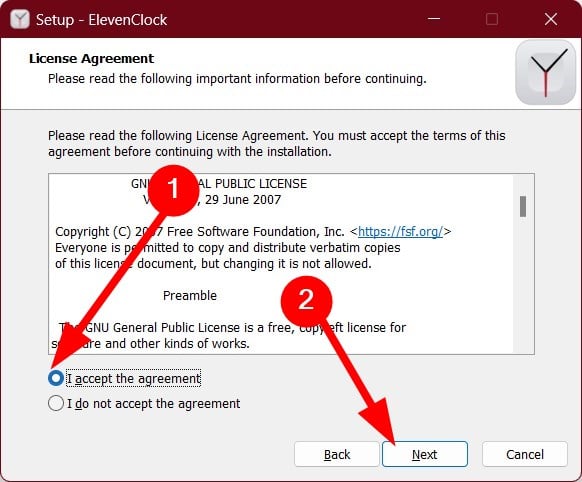This screenshot has height=482, width=582.
Task: Cancel the ElevenClock installation
Action: [x=525, y=454]
